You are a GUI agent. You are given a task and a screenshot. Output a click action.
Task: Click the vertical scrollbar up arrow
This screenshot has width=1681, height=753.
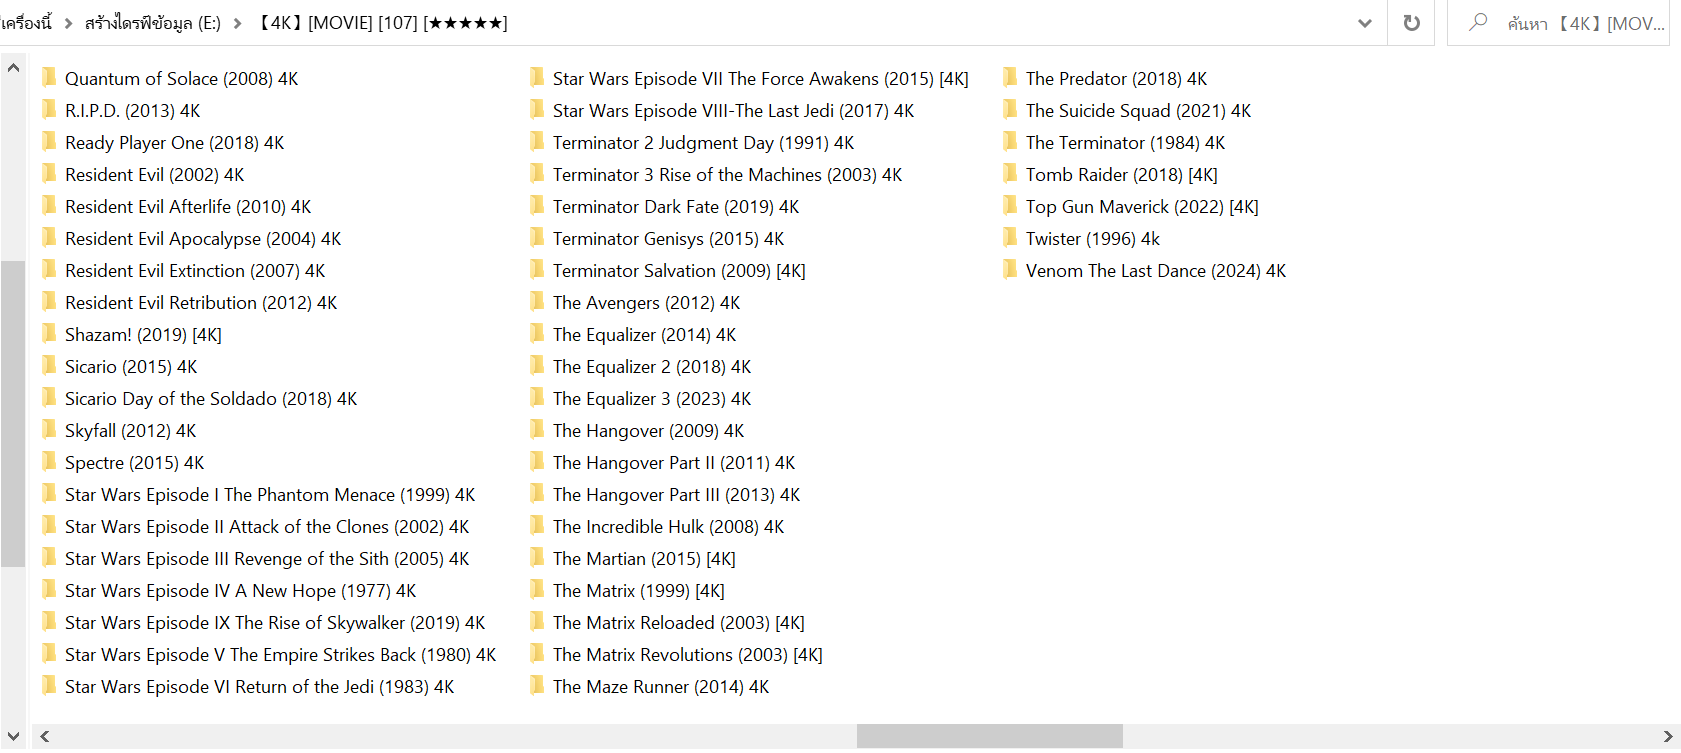[13, 68]
